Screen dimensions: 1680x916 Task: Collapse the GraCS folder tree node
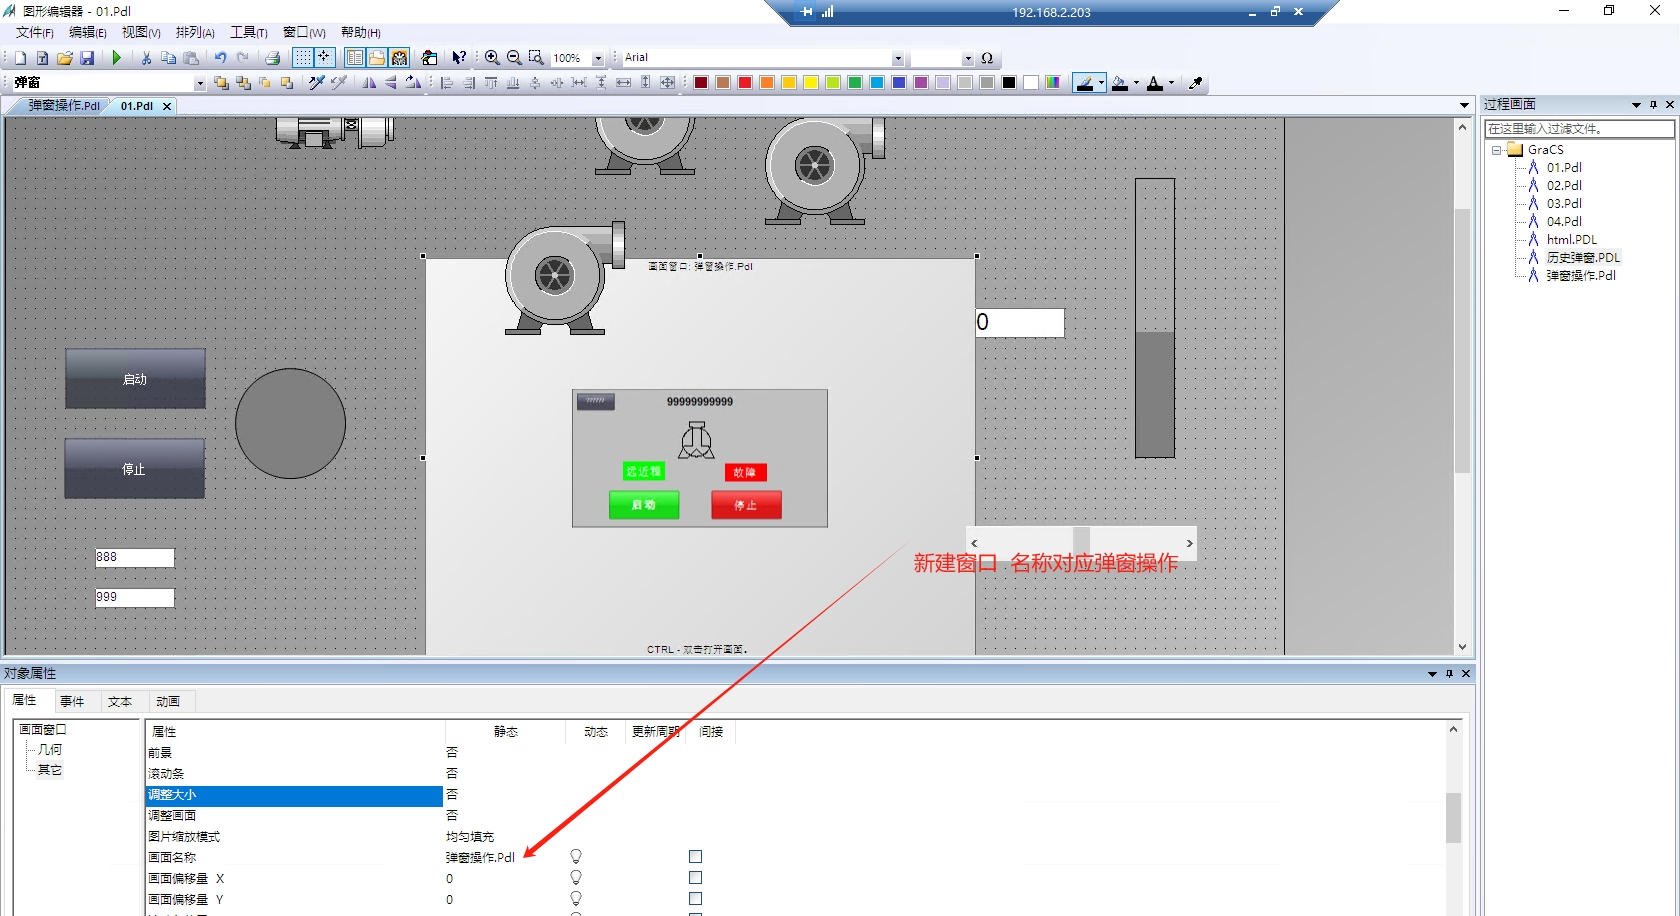pyautogui.click(x=1497, y=150)
